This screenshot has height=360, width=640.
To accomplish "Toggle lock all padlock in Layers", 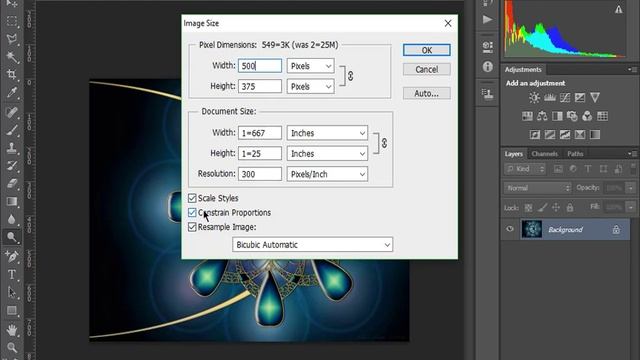I will tap(570, 208).
